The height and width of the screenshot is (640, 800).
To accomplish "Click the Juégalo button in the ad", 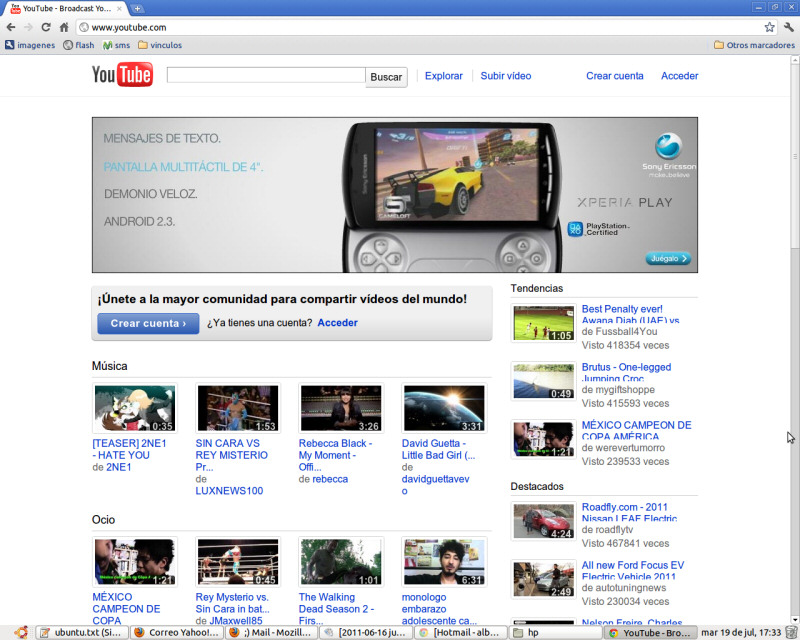I will [668, 258].
